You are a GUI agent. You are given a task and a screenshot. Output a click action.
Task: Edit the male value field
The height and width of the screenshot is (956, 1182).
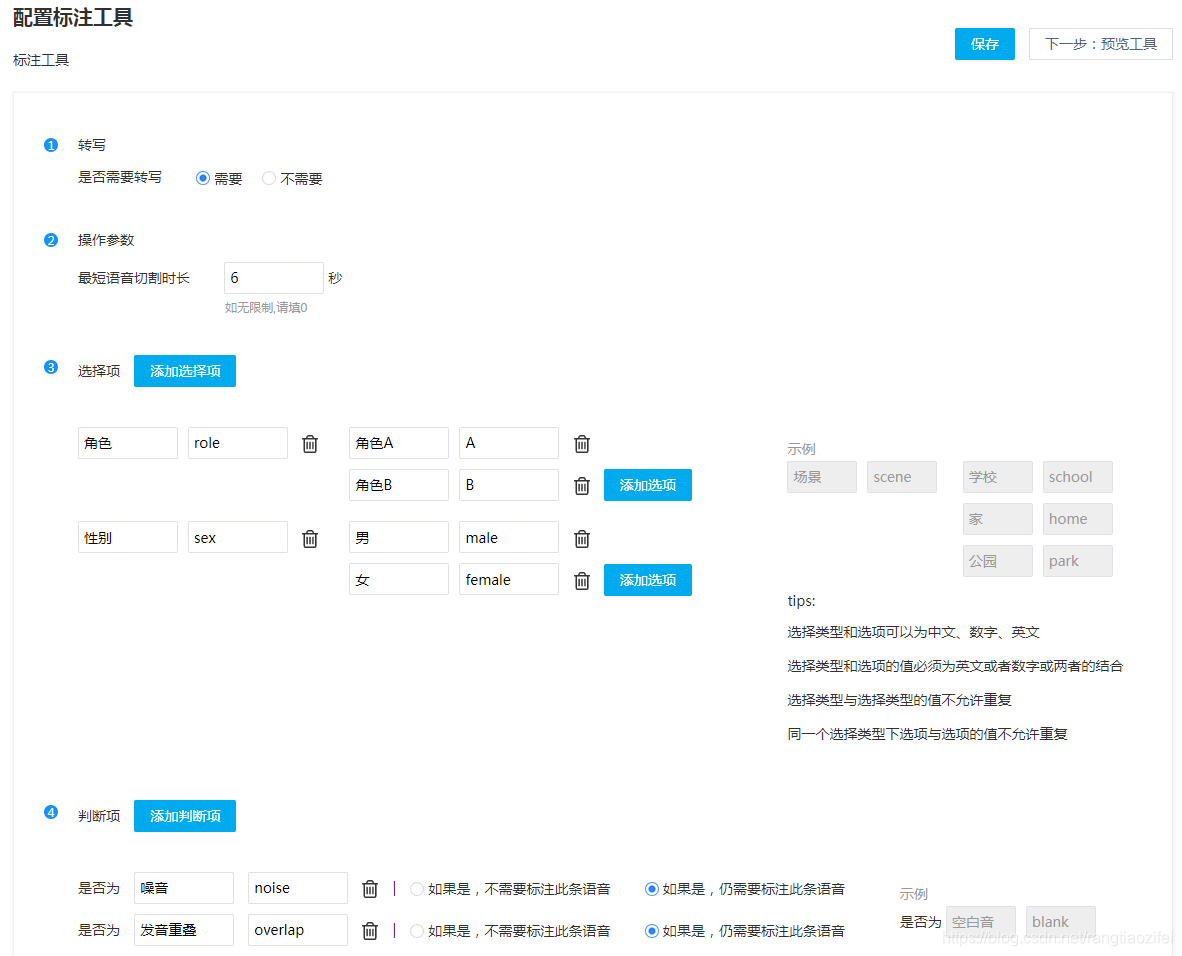(x=509, y=538)
